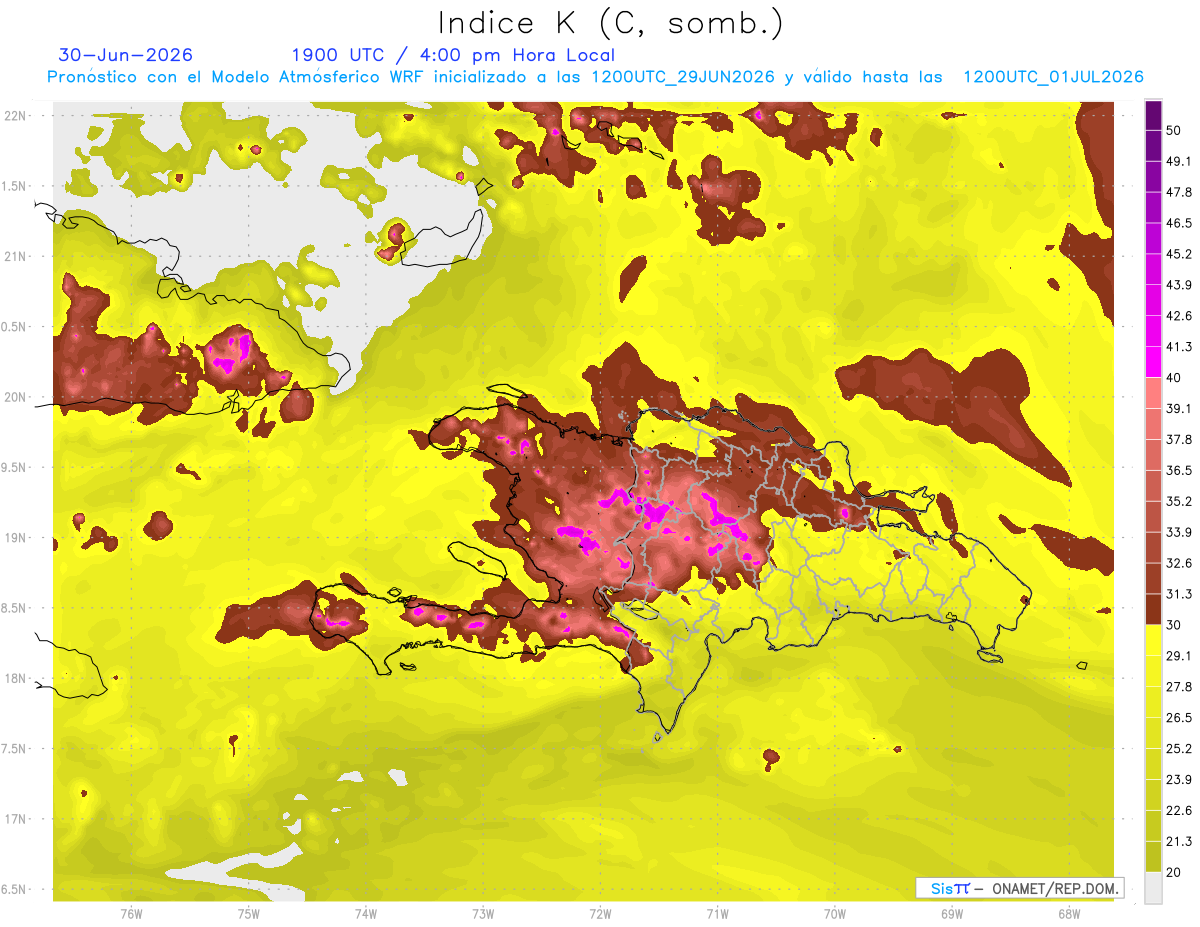1200x927 pixels.
Task: Click the colorbar value "31.3"
Action: (1179, 594)
